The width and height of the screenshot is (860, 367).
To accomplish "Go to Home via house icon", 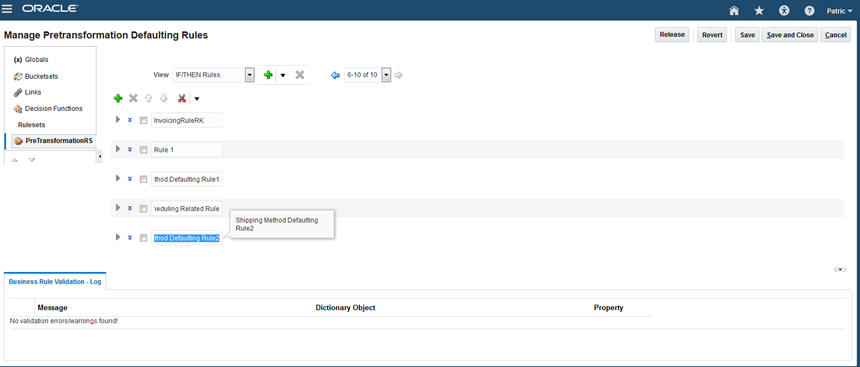I will tap(734, 10).
